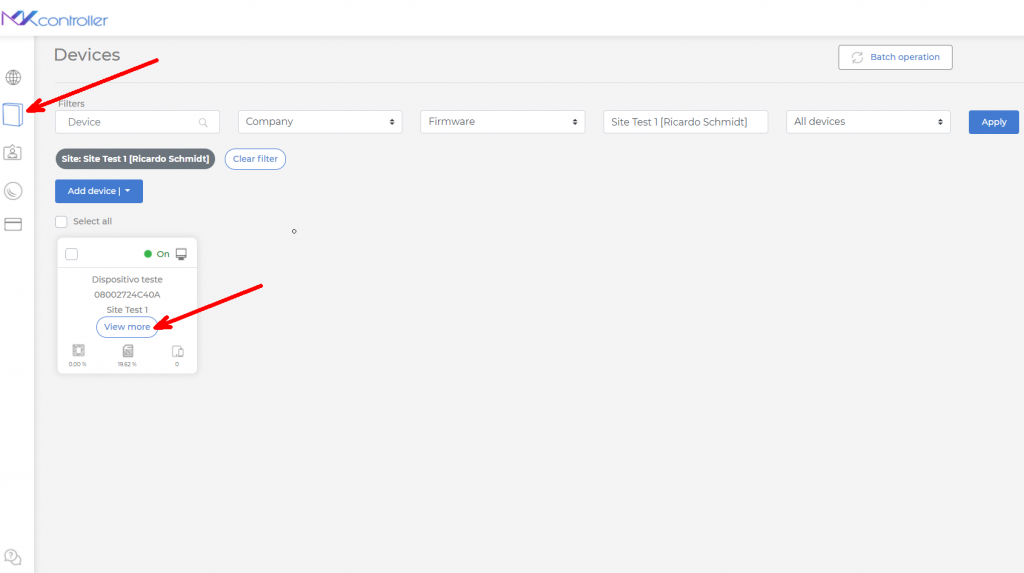Screen dimensions: 1024x573
Task: Expand the Company filter dropdown
Action: point(320,122)
